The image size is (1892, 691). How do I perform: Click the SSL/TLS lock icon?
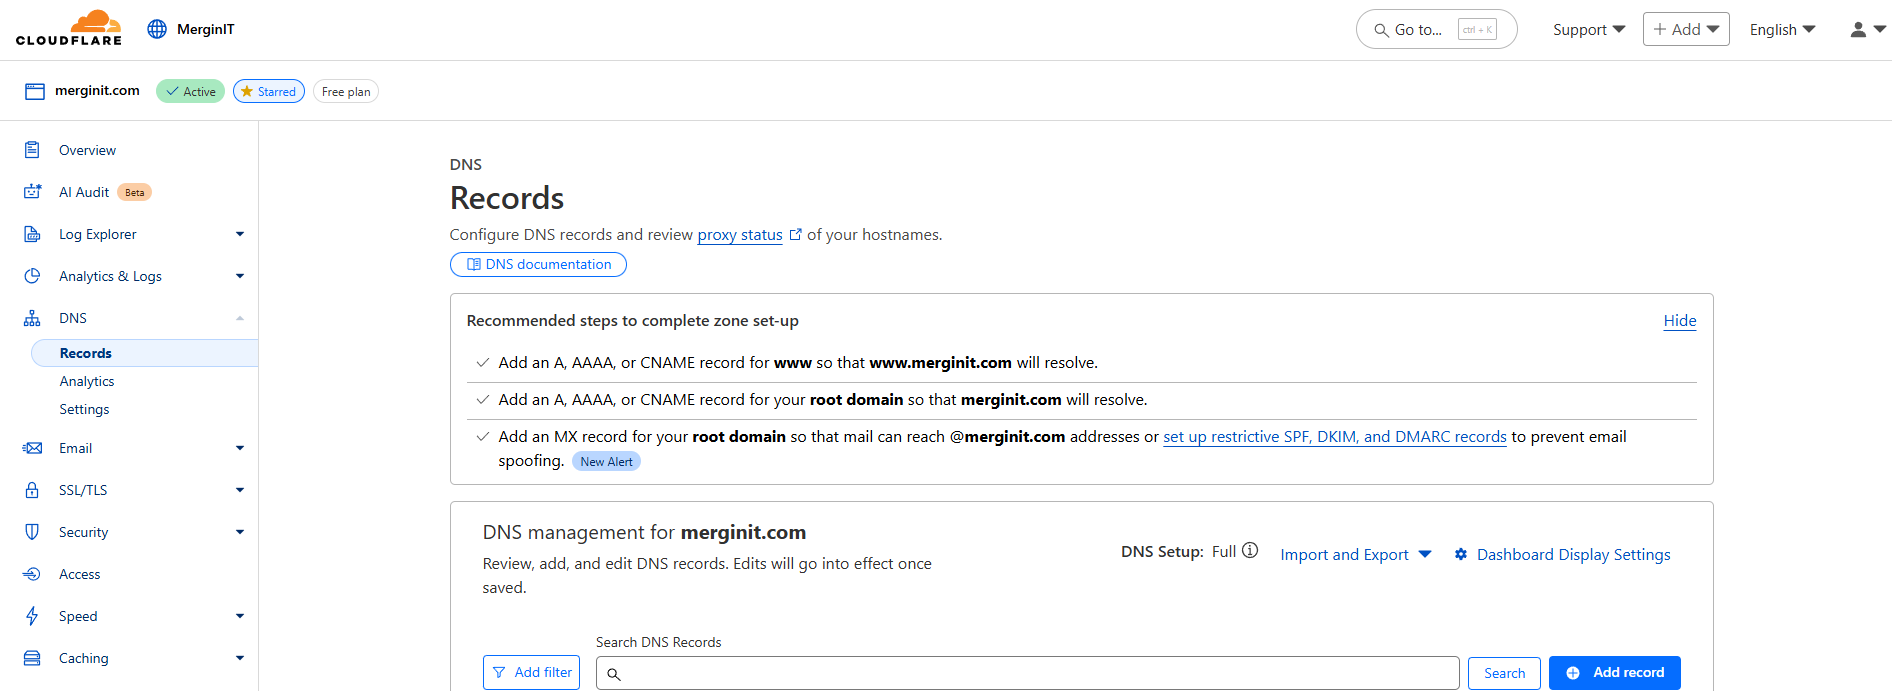point(32,490)
